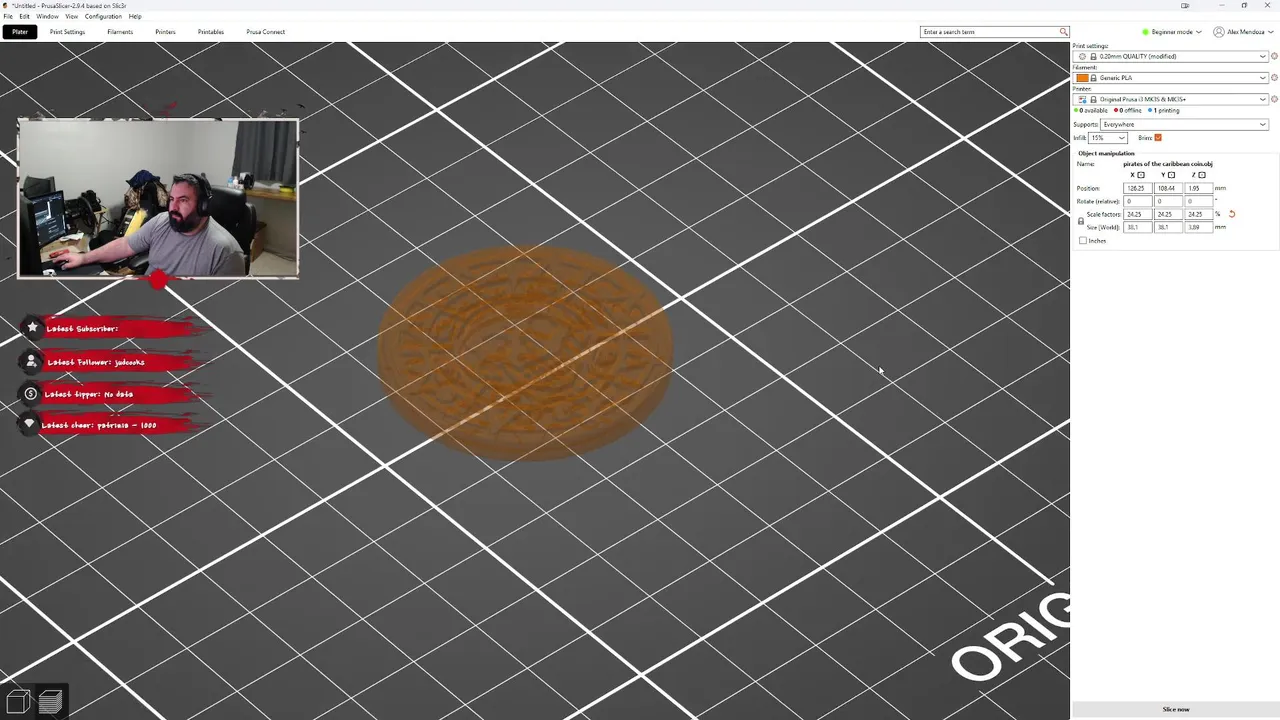Click the Scale factor X field
This screenshot has height=720, width=1280.
[x=1138, y=214]
